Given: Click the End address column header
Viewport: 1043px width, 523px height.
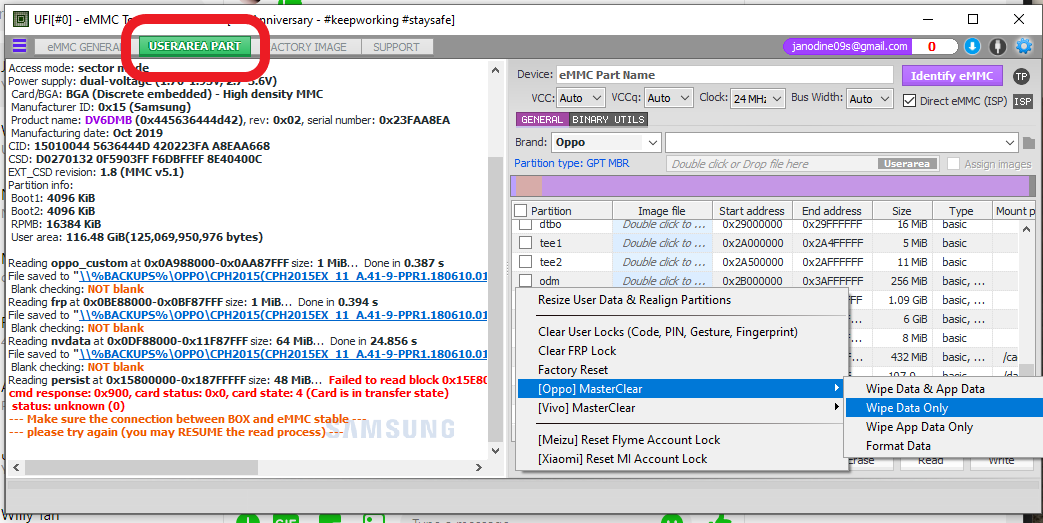Looking at the screenshot, I should point(832,211).
